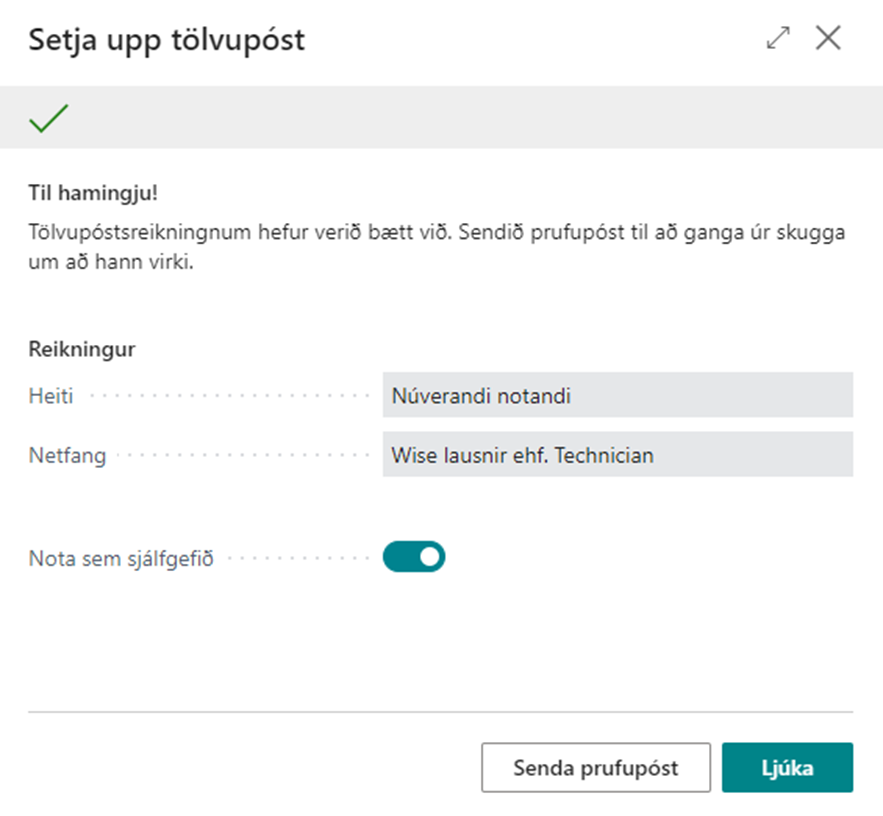Screen dimensions: 883x816
Task: Expand the dialog to full screen
Action: click(777, 39)
